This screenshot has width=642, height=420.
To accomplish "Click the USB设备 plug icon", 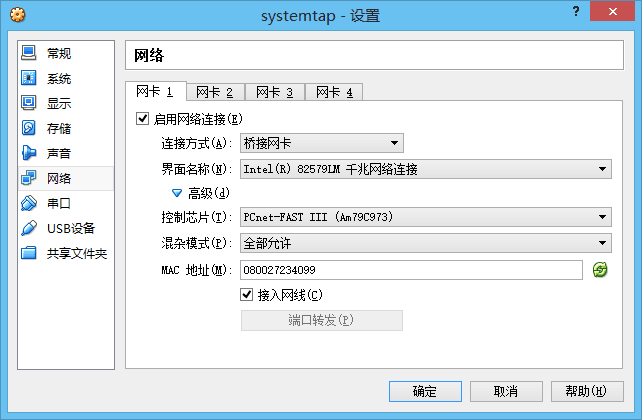I will [x=29, y=228].
